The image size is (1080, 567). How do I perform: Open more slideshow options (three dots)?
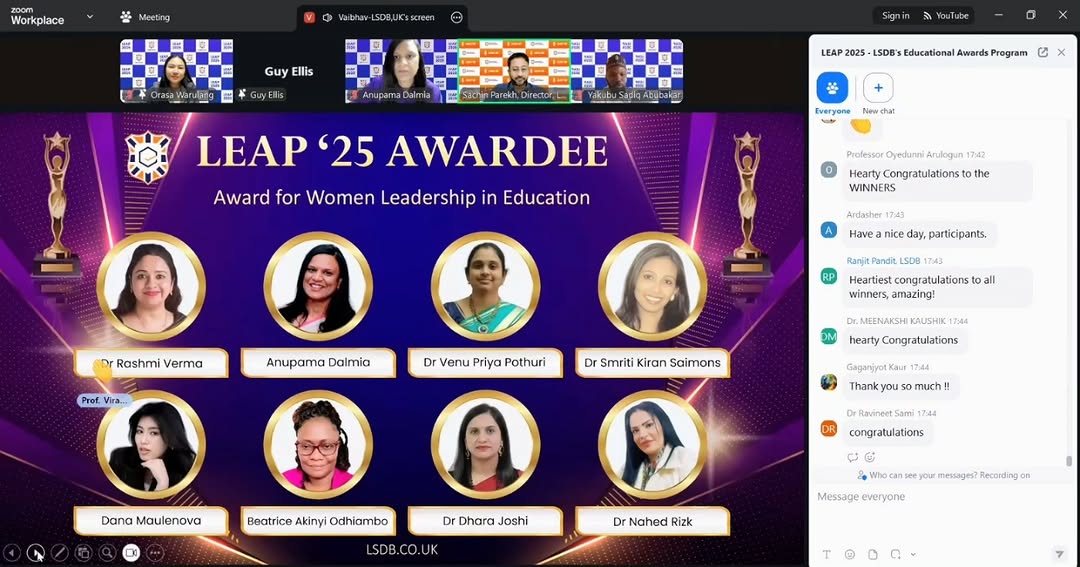155,552
